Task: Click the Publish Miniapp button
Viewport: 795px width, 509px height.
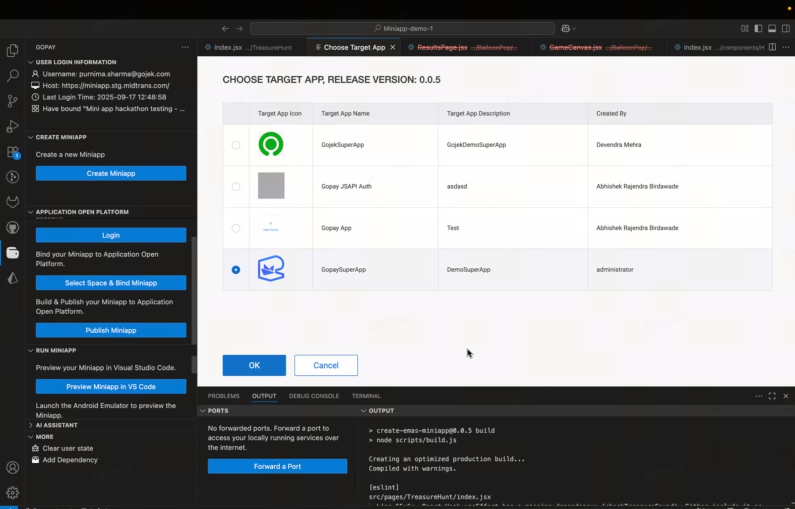Action: (x=111, y=330)
